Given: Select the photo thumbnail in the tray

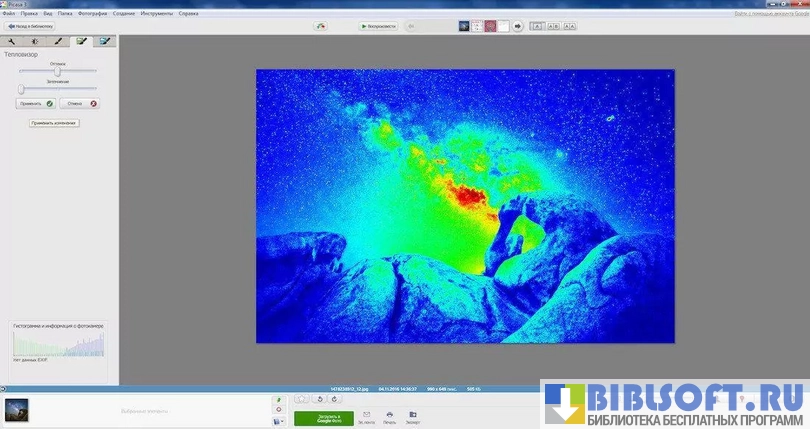Looking at the screenshot, I should tap(17, 409).
